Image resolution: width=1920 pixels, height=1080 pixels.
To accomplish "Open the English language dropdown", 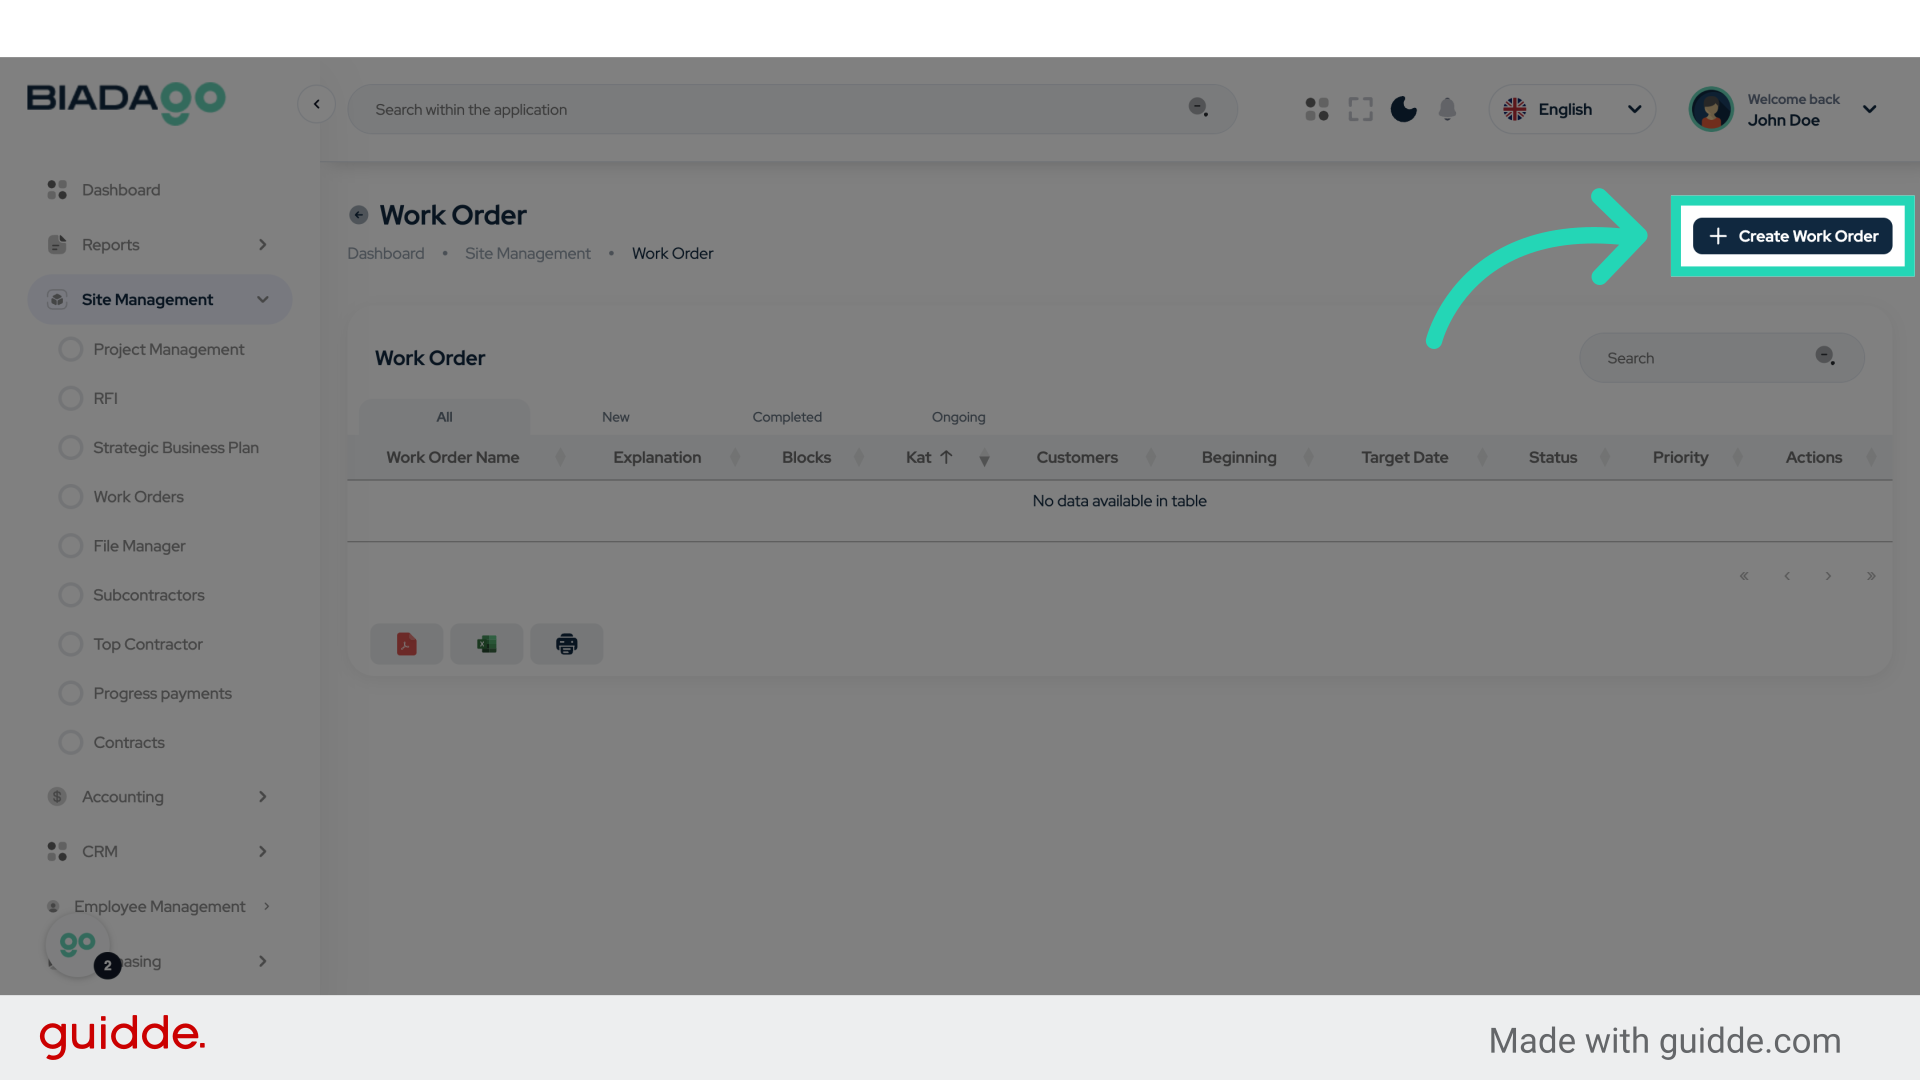I will coord(1572,109).
